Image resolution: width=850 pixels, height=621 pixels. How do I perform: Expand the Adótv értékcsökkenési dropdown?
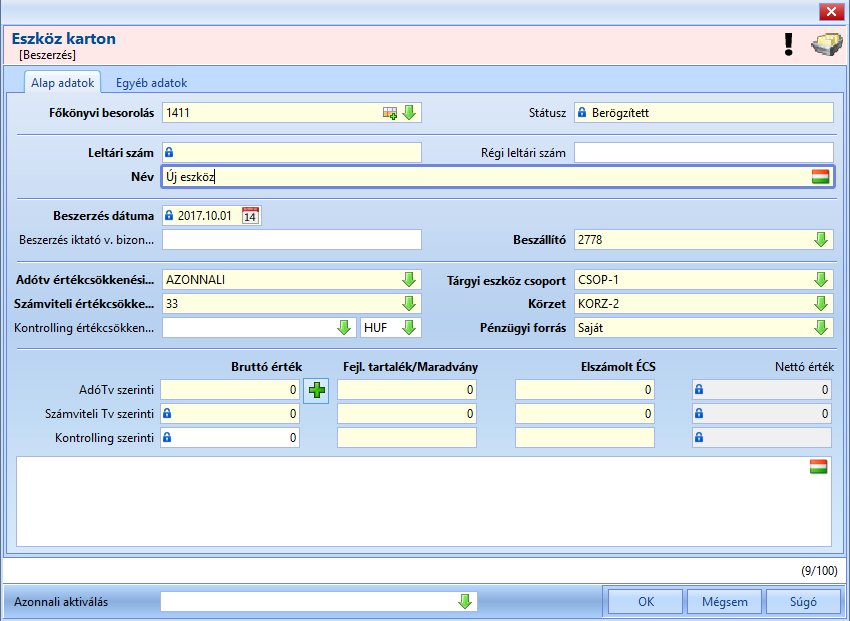click(x=409, y=280)
